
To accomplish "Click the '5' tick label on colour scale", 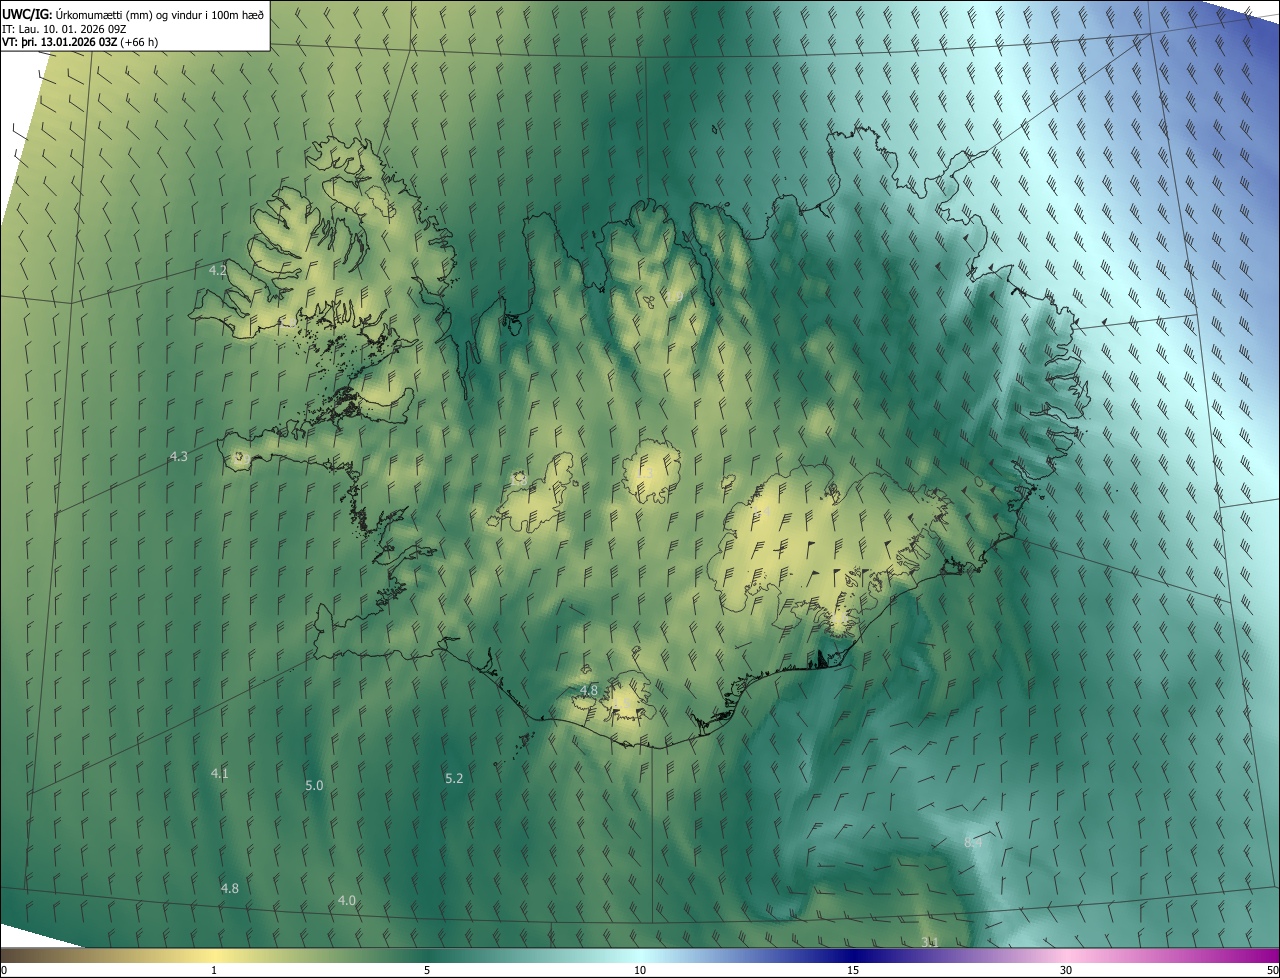I will coord(427,970).
